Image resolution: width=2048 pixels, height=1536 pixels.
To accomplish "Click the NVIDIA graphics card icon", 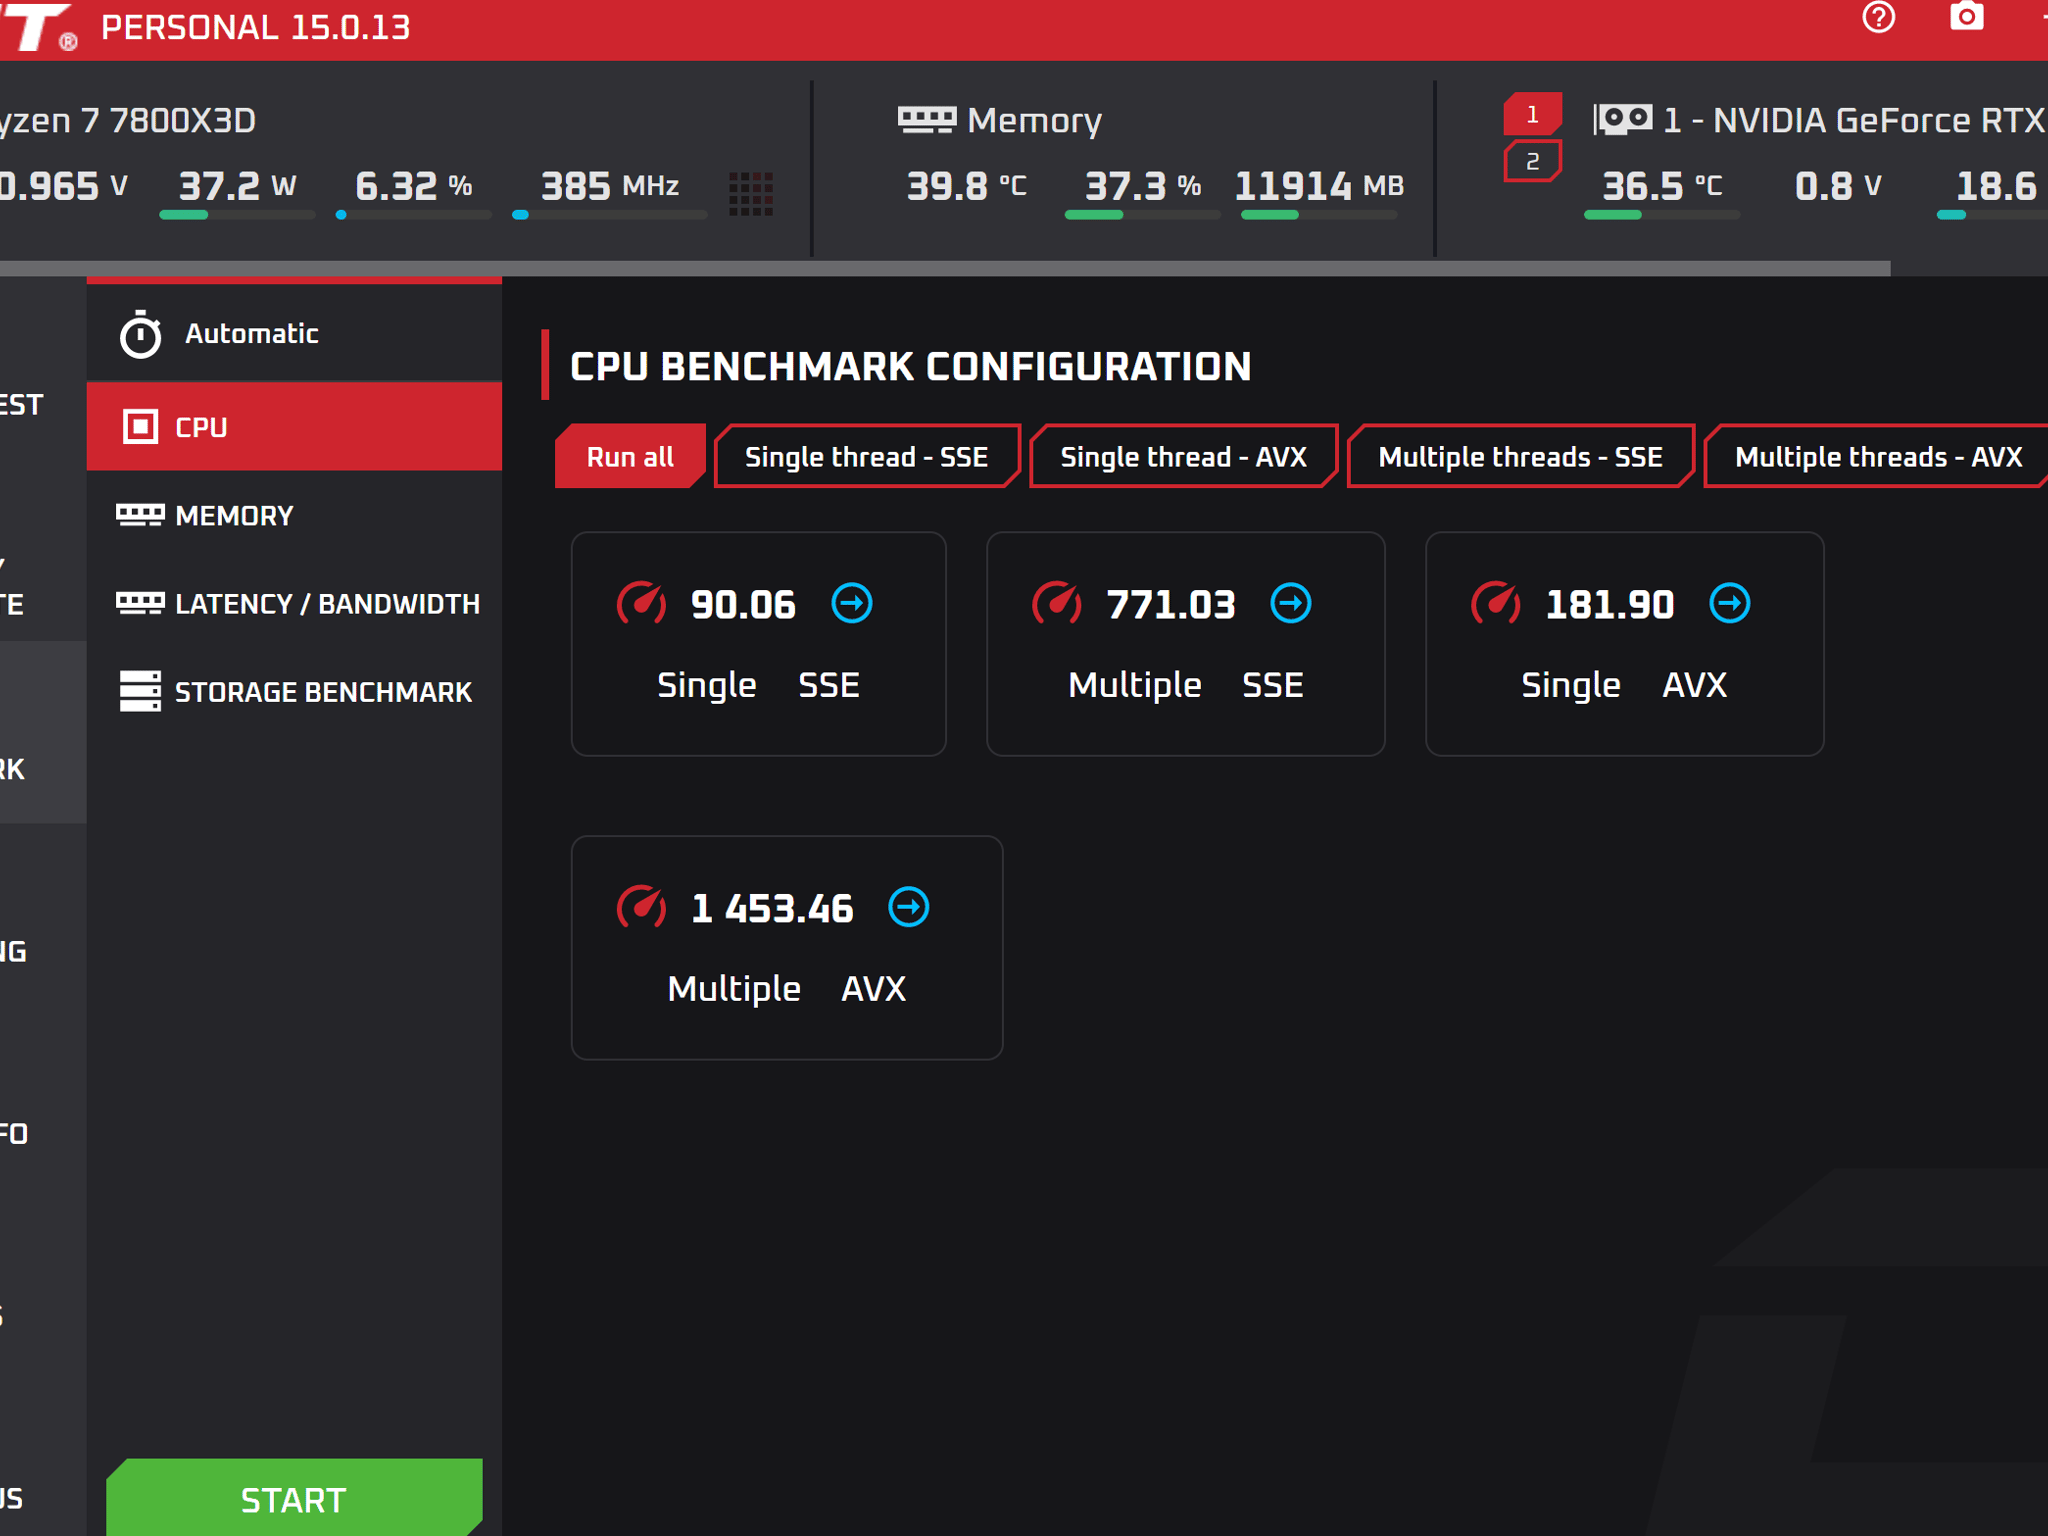I will pyautogui.click(x=1623, y=120).
